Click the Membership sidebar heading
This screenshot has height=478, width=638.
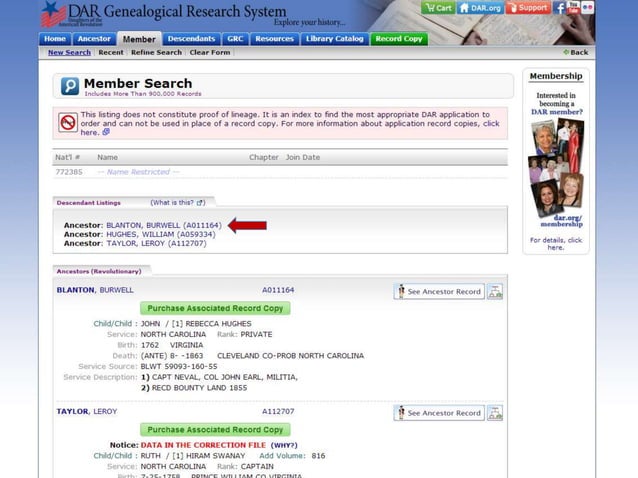click(x=556, y=76)
